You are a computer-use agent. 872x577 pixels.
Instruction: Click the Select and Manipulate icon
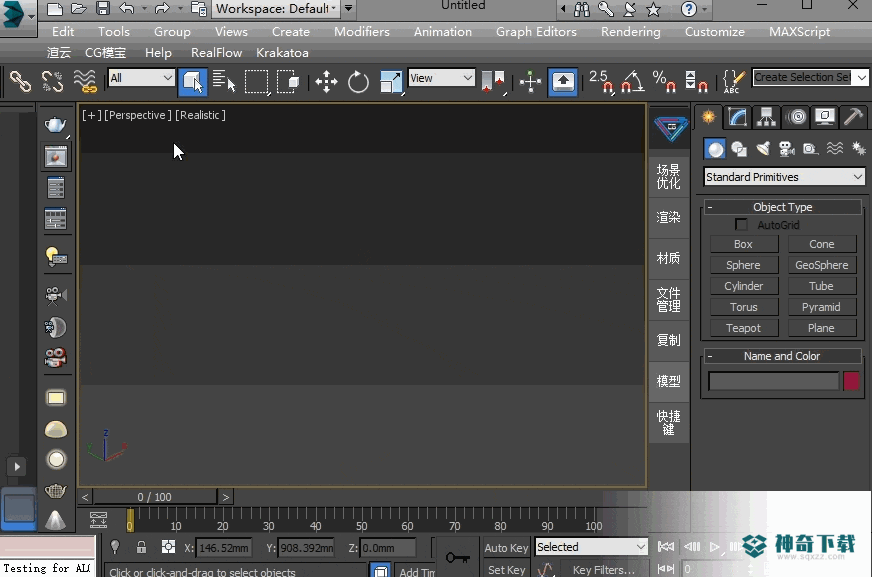530,82
